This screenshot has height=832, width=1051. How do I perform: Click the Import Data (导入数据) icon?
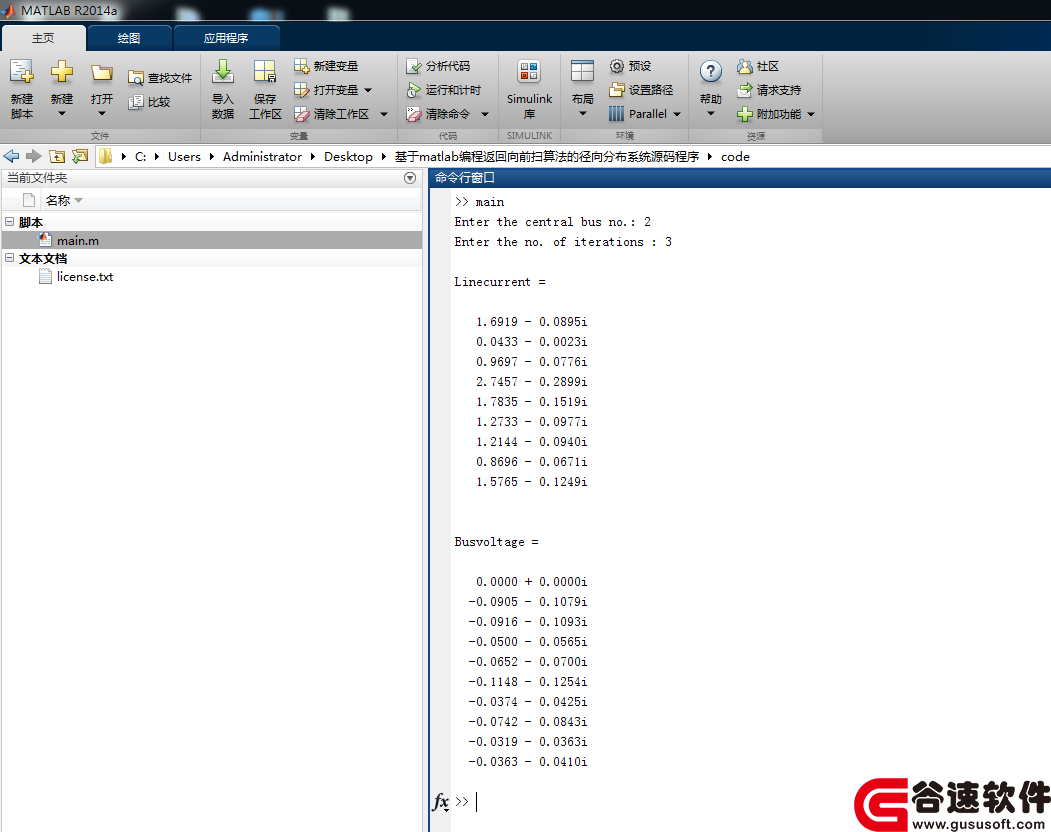click(223, 72)
